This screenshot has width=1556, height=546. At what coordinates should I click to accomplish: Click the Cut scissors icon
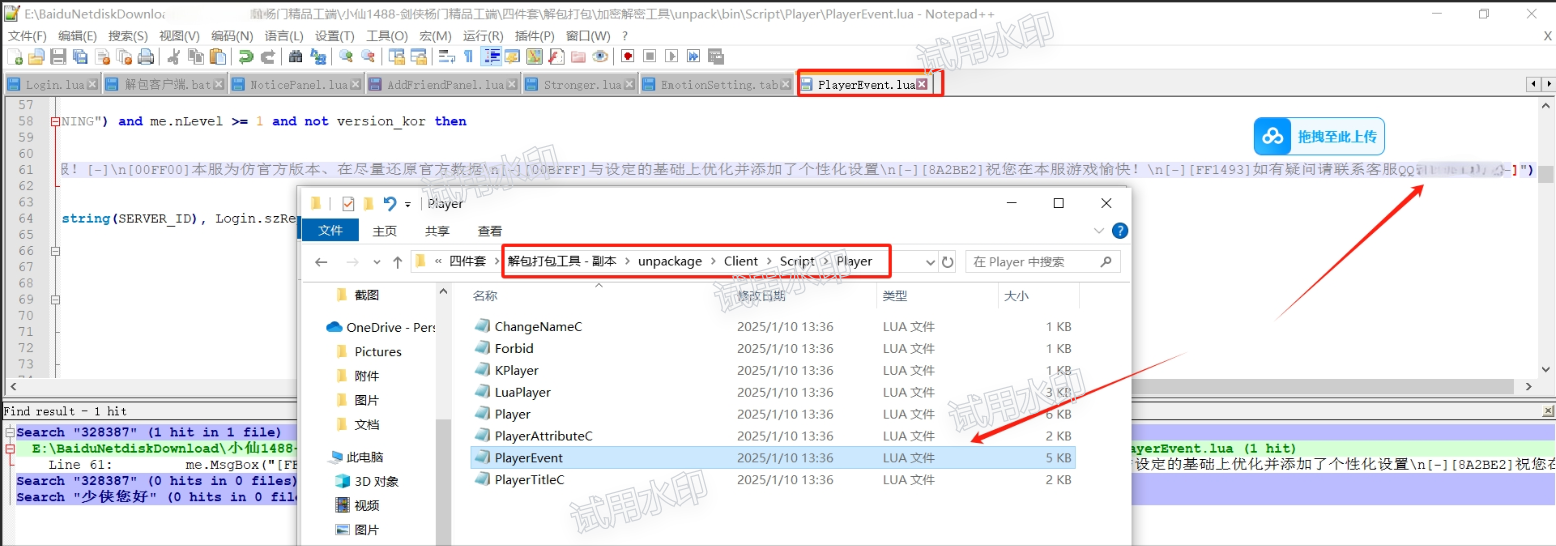click(174, 57)
